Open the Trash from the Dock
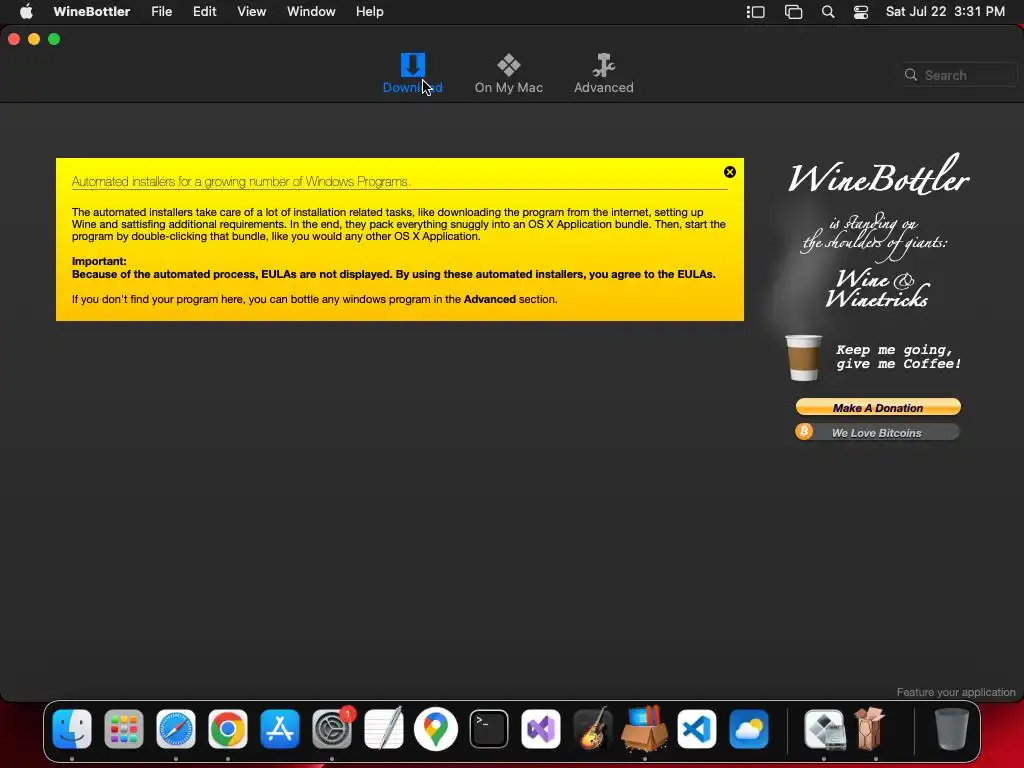Viewport: 1024px width, 768px height. [x=952, y=729]
